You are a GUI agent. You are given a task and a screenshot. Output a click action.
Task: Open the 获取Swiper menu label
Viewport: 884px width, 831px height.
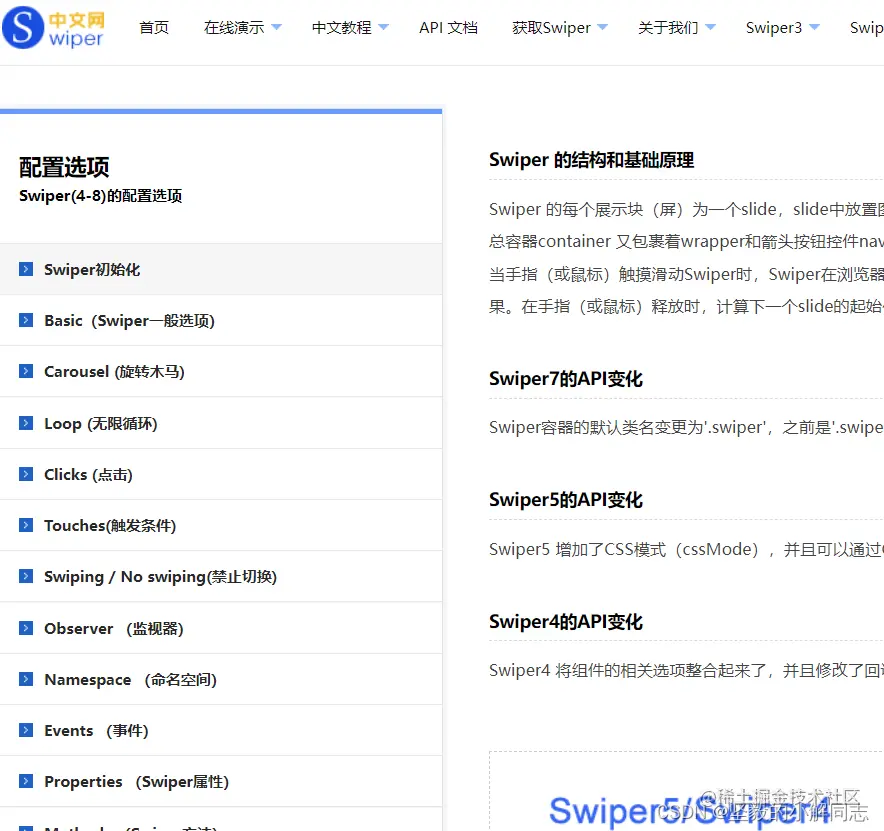tap(551, 27)
